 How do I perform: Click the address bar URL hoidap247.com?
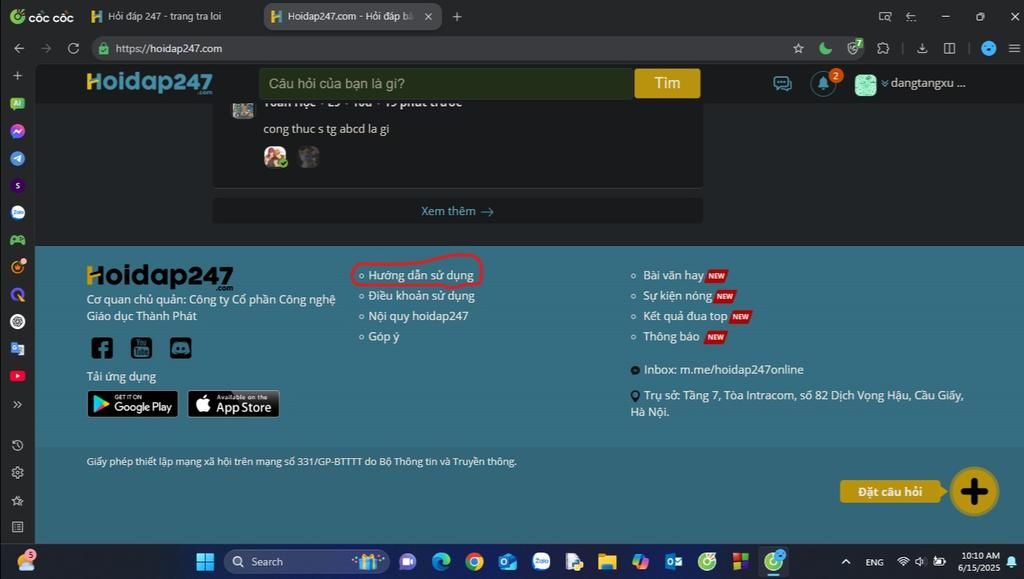click(168, 48)
